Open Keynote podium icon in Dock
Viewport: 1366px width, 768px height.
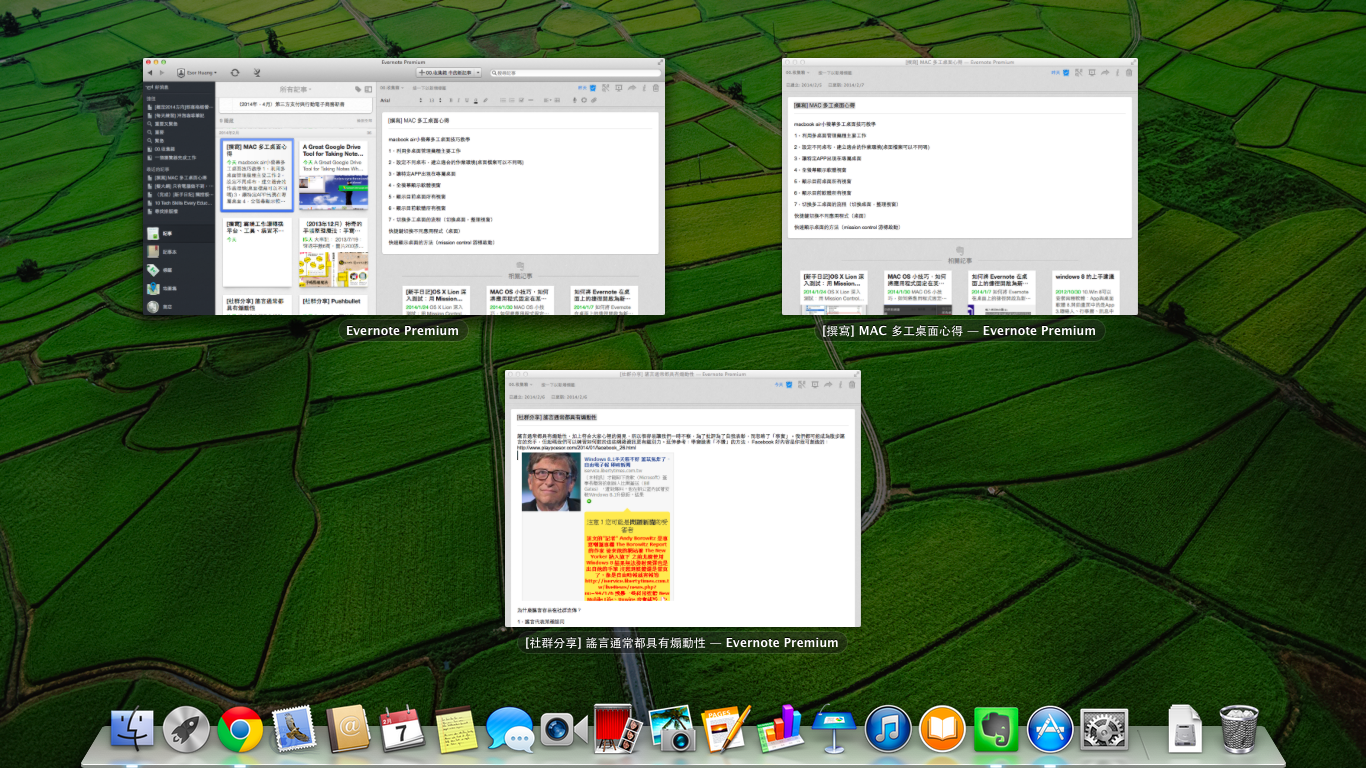coord(834,730)
